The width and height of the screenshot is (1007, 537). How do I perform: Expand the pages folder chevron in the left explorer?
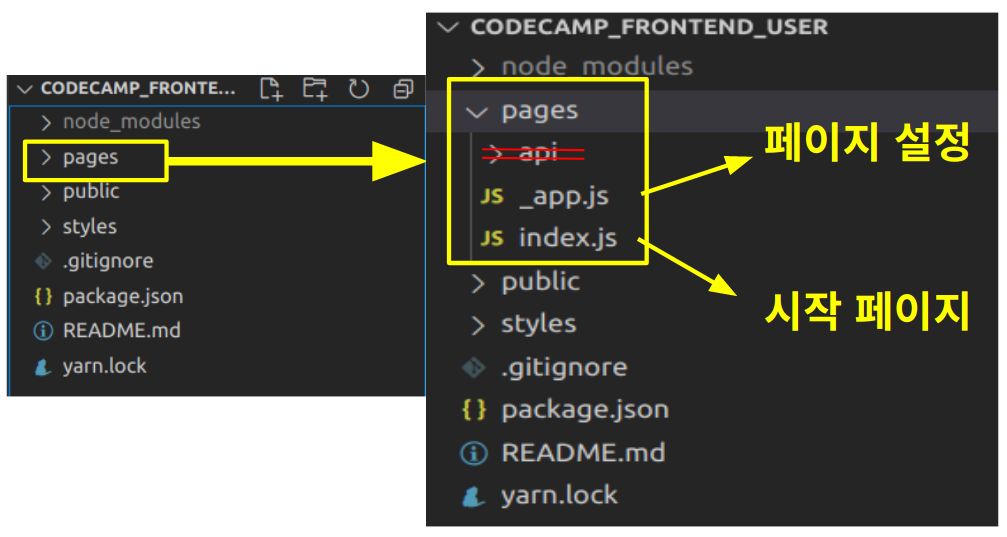(x=46, y=157)
